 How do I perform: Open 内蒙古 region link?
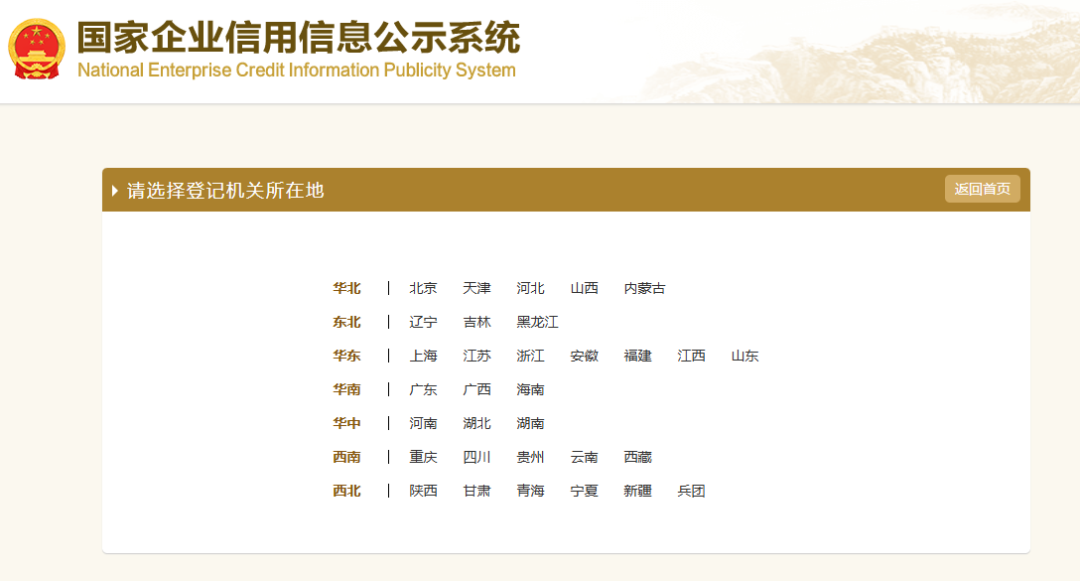(645, 288)
